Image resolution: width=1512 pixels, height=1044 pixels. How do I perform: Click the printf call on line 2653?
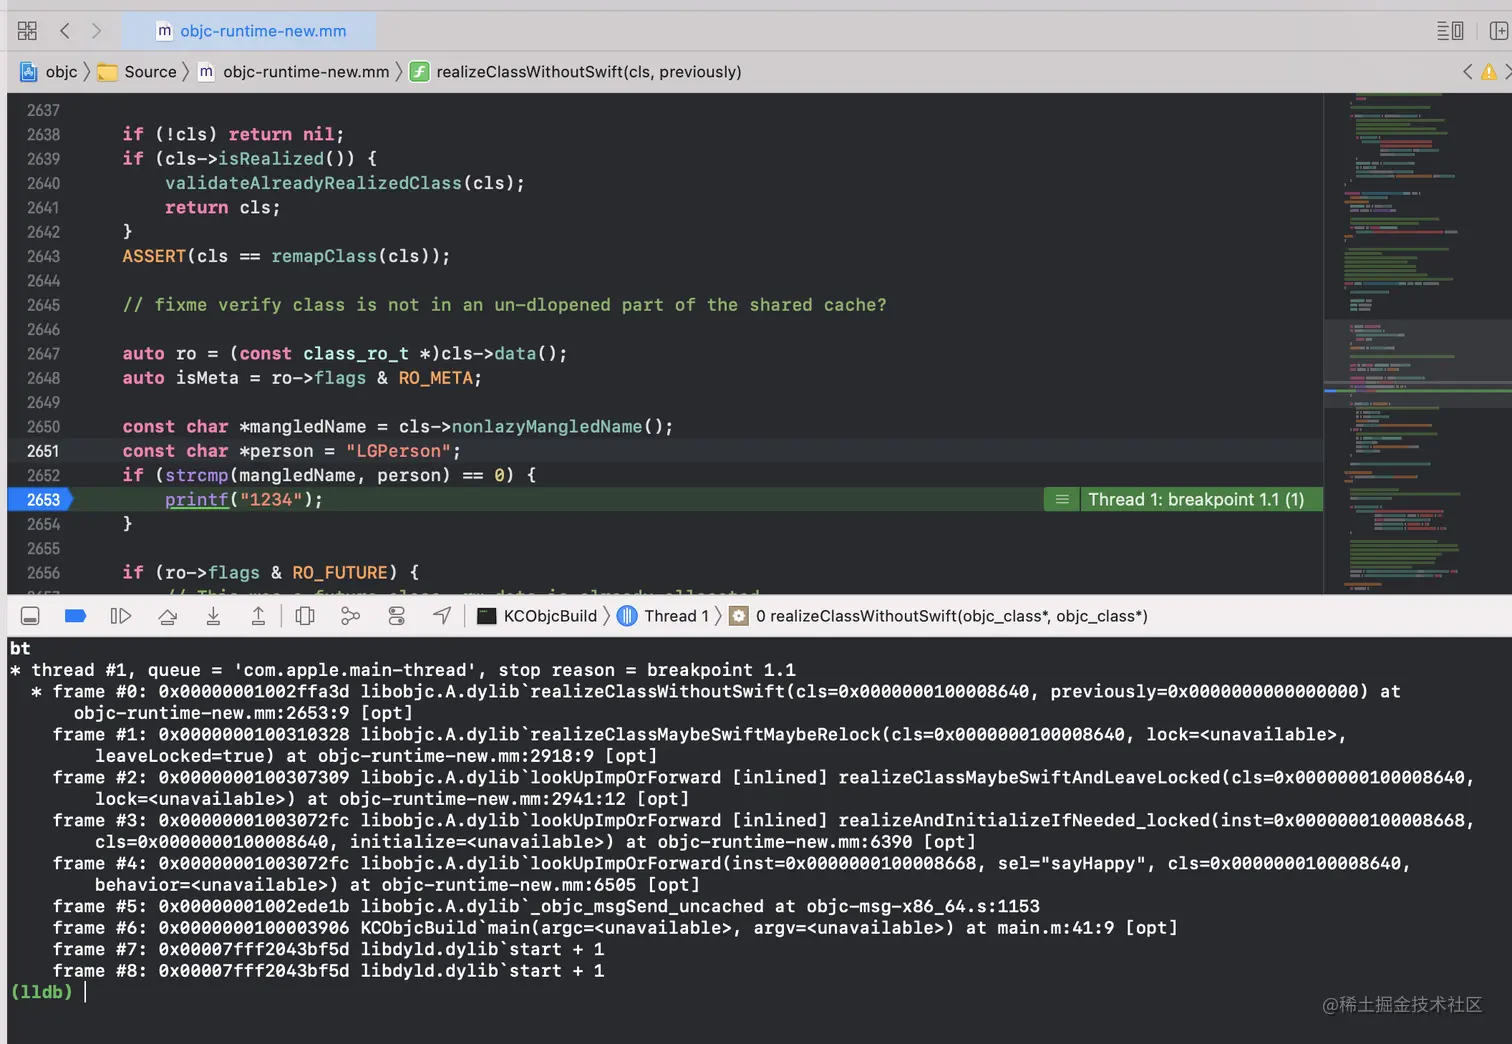coord(197,500)
